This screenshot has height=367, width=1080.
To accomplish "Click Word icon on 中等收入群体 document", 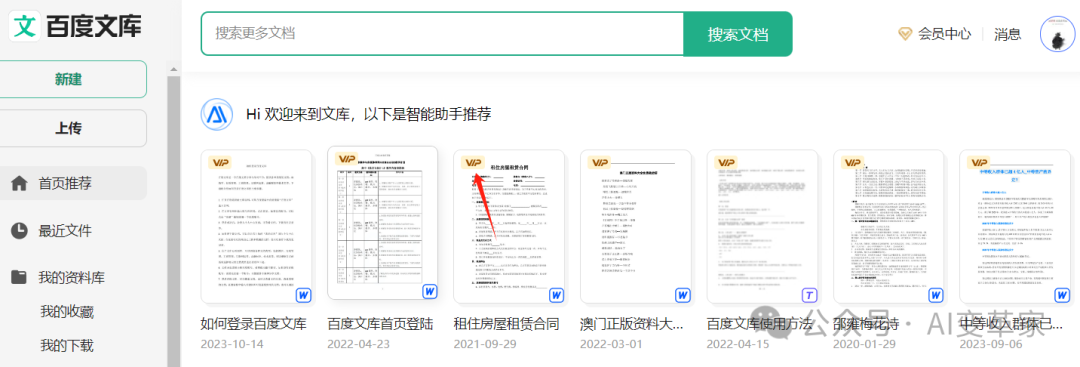I will coord(1063,295).
